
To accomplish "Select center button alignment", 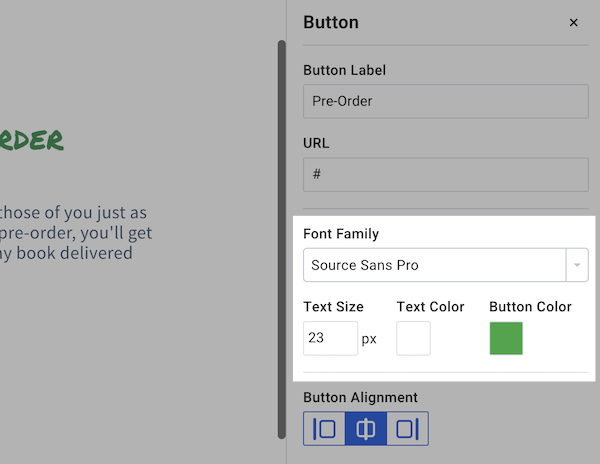I will coord(366,429).
